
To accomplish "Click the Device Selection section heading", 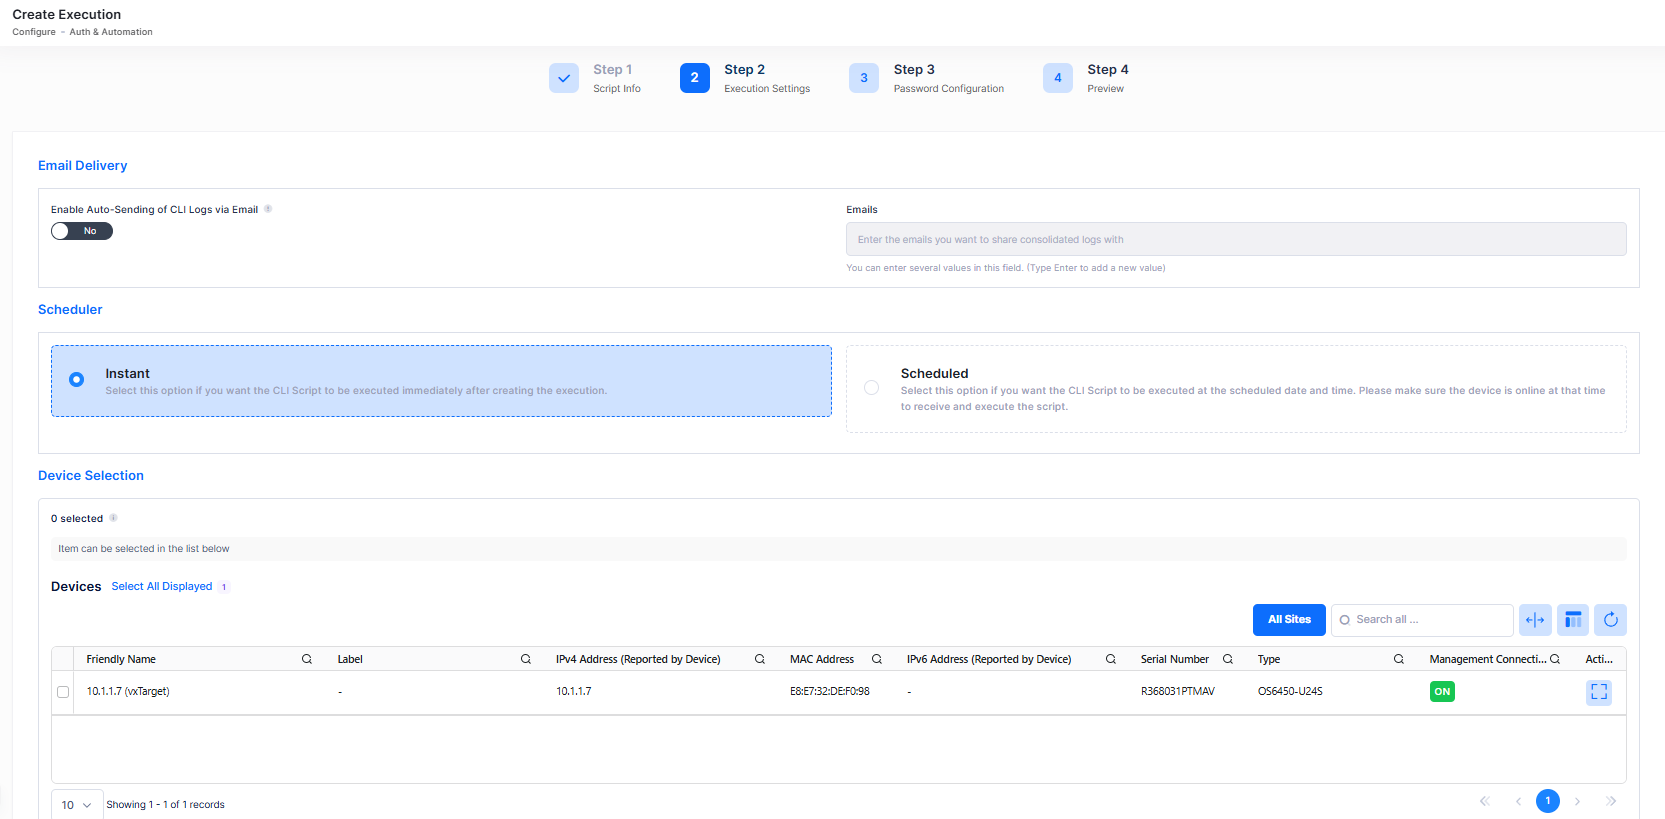I will coord(91,475).
